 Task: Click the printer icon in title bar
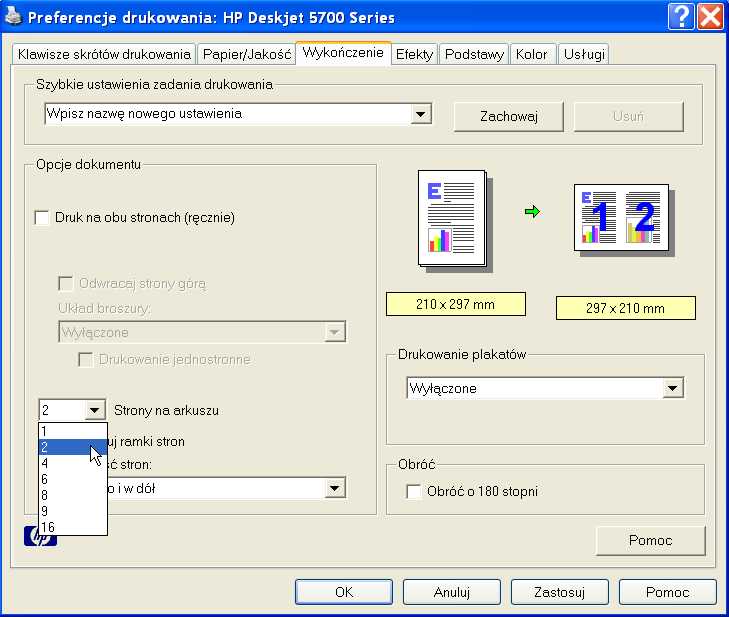coord(13,16)
